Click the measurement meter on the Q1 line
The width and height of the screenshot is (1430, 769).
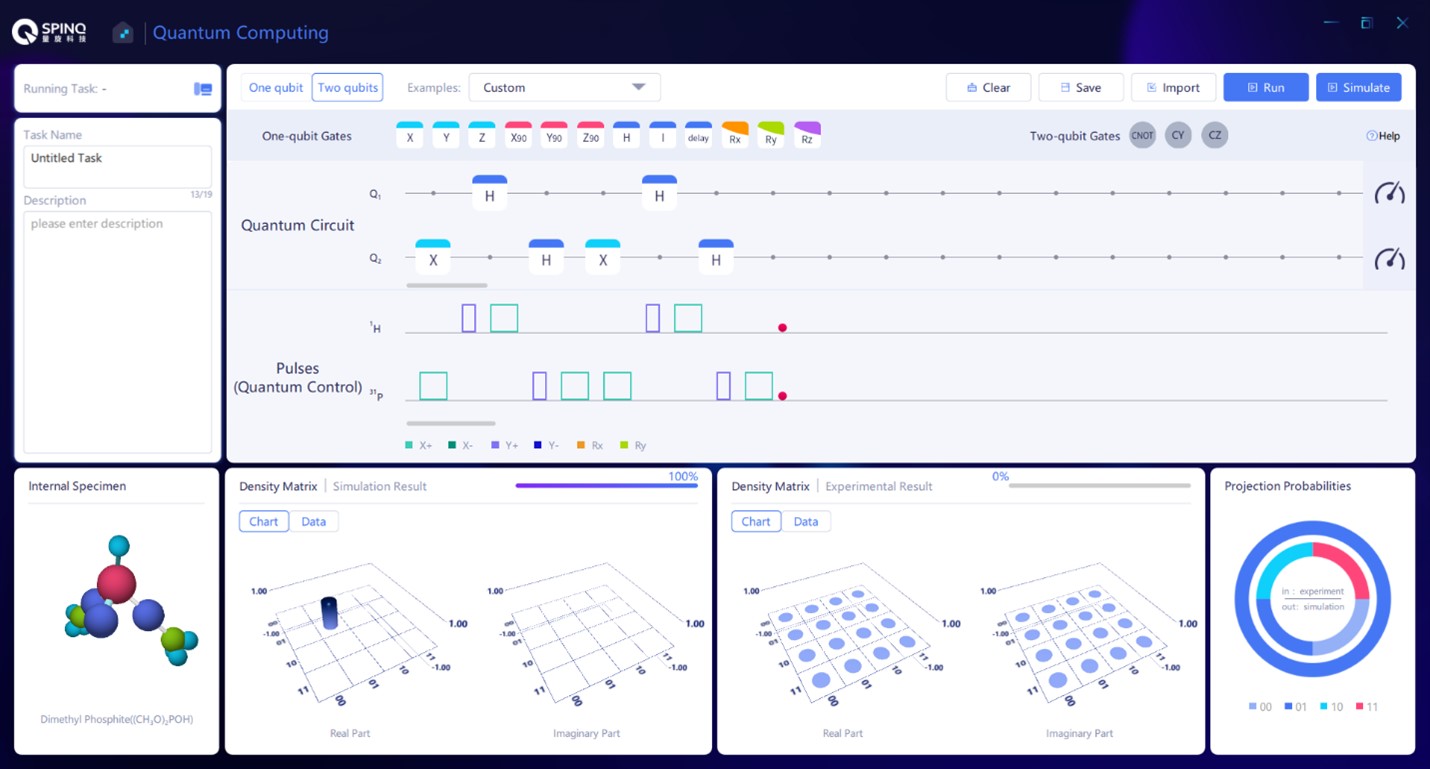(1389, 192)
